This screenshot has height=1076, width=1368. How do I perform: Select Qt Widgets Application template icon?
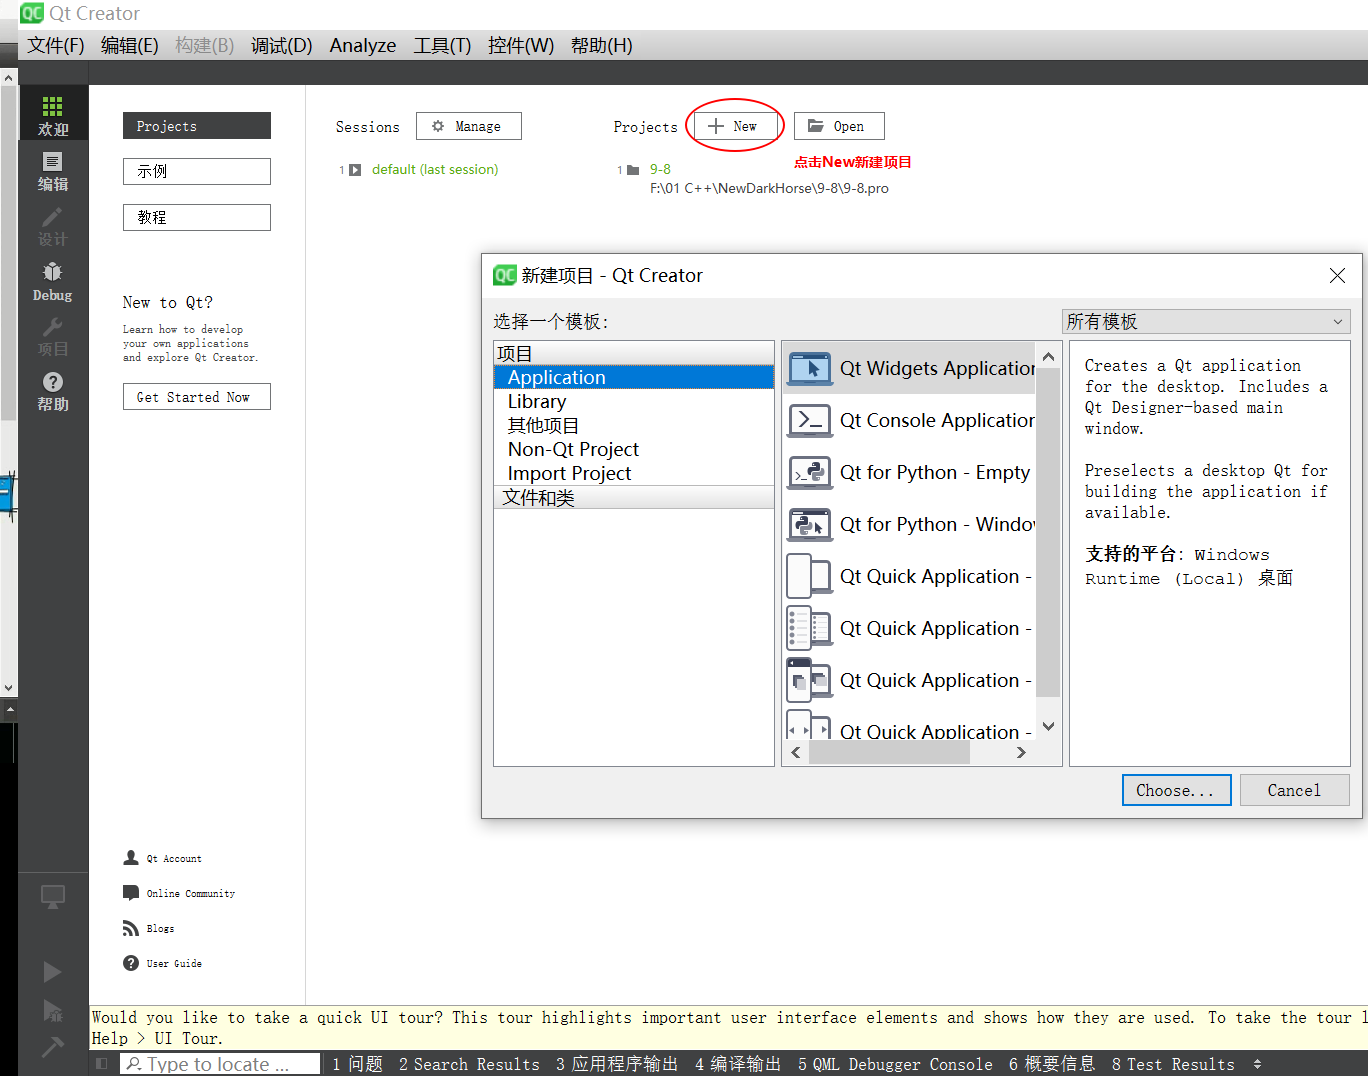(x=810, y=368)
